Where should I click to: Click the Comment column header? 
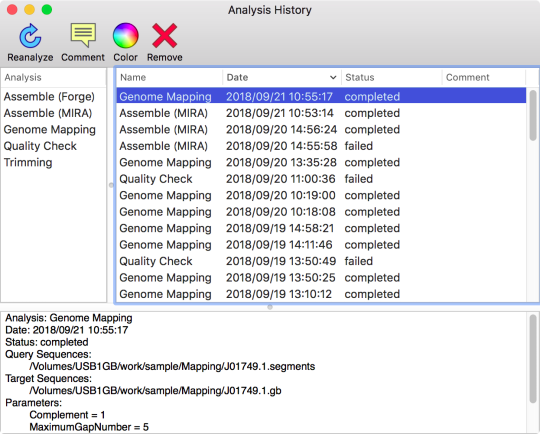point(484,78)
